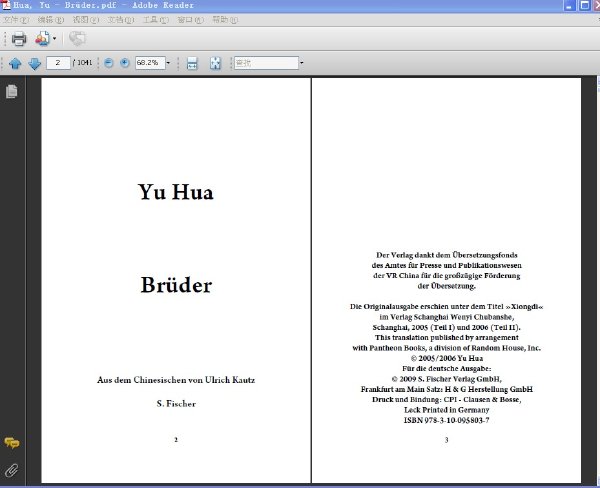Viewport: 600px width, 488px height.
Task: Click 'Druck und Bindung: CPI' line
Action: click(447, 400)
